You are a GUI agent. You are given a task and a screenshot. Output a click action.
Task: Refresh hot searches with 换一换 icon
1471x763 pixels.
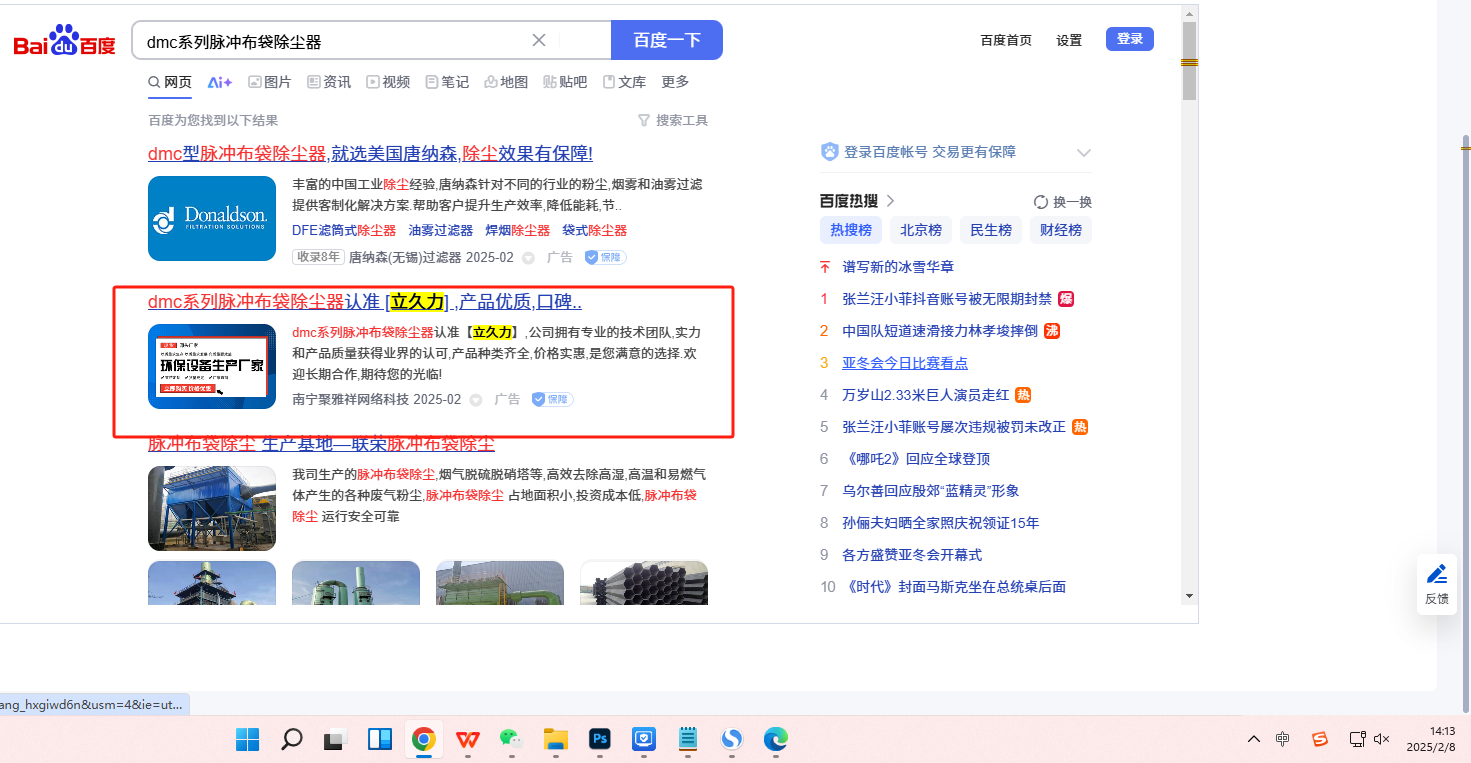point(1041,201)
